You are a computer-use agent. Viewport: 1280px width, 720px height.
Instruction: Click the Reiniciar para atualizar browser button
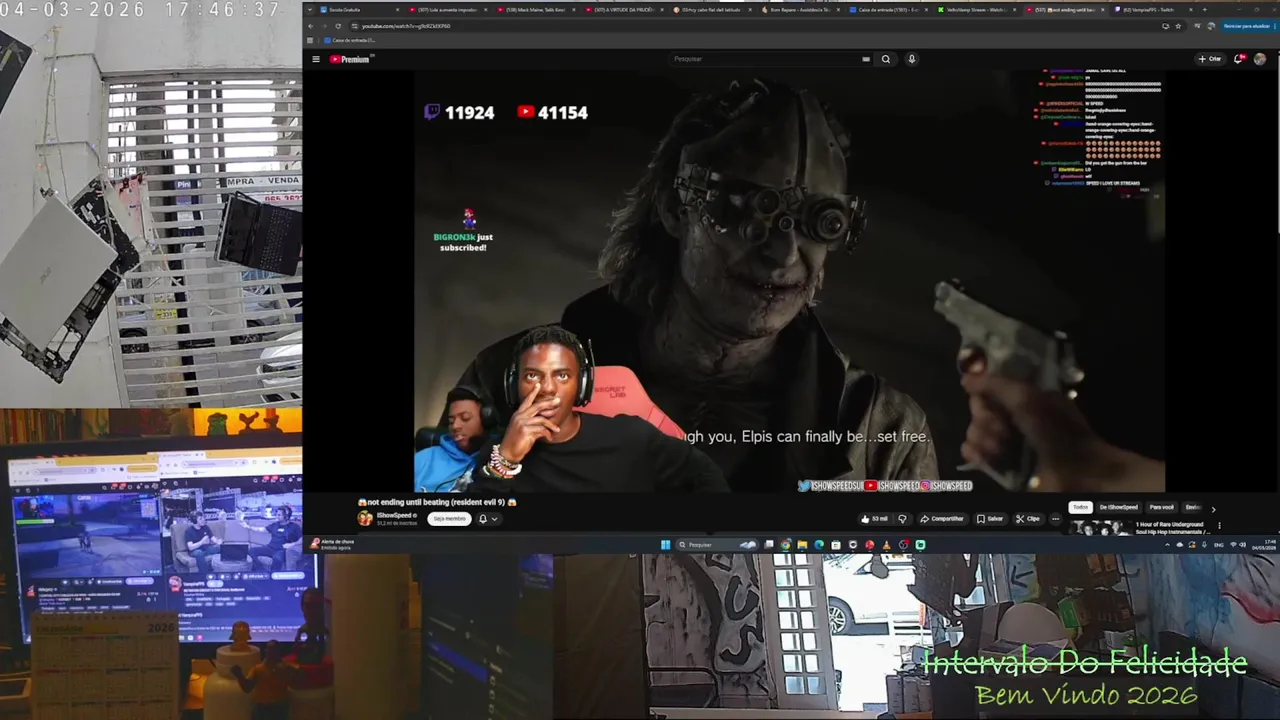(x=1246, y=26)
